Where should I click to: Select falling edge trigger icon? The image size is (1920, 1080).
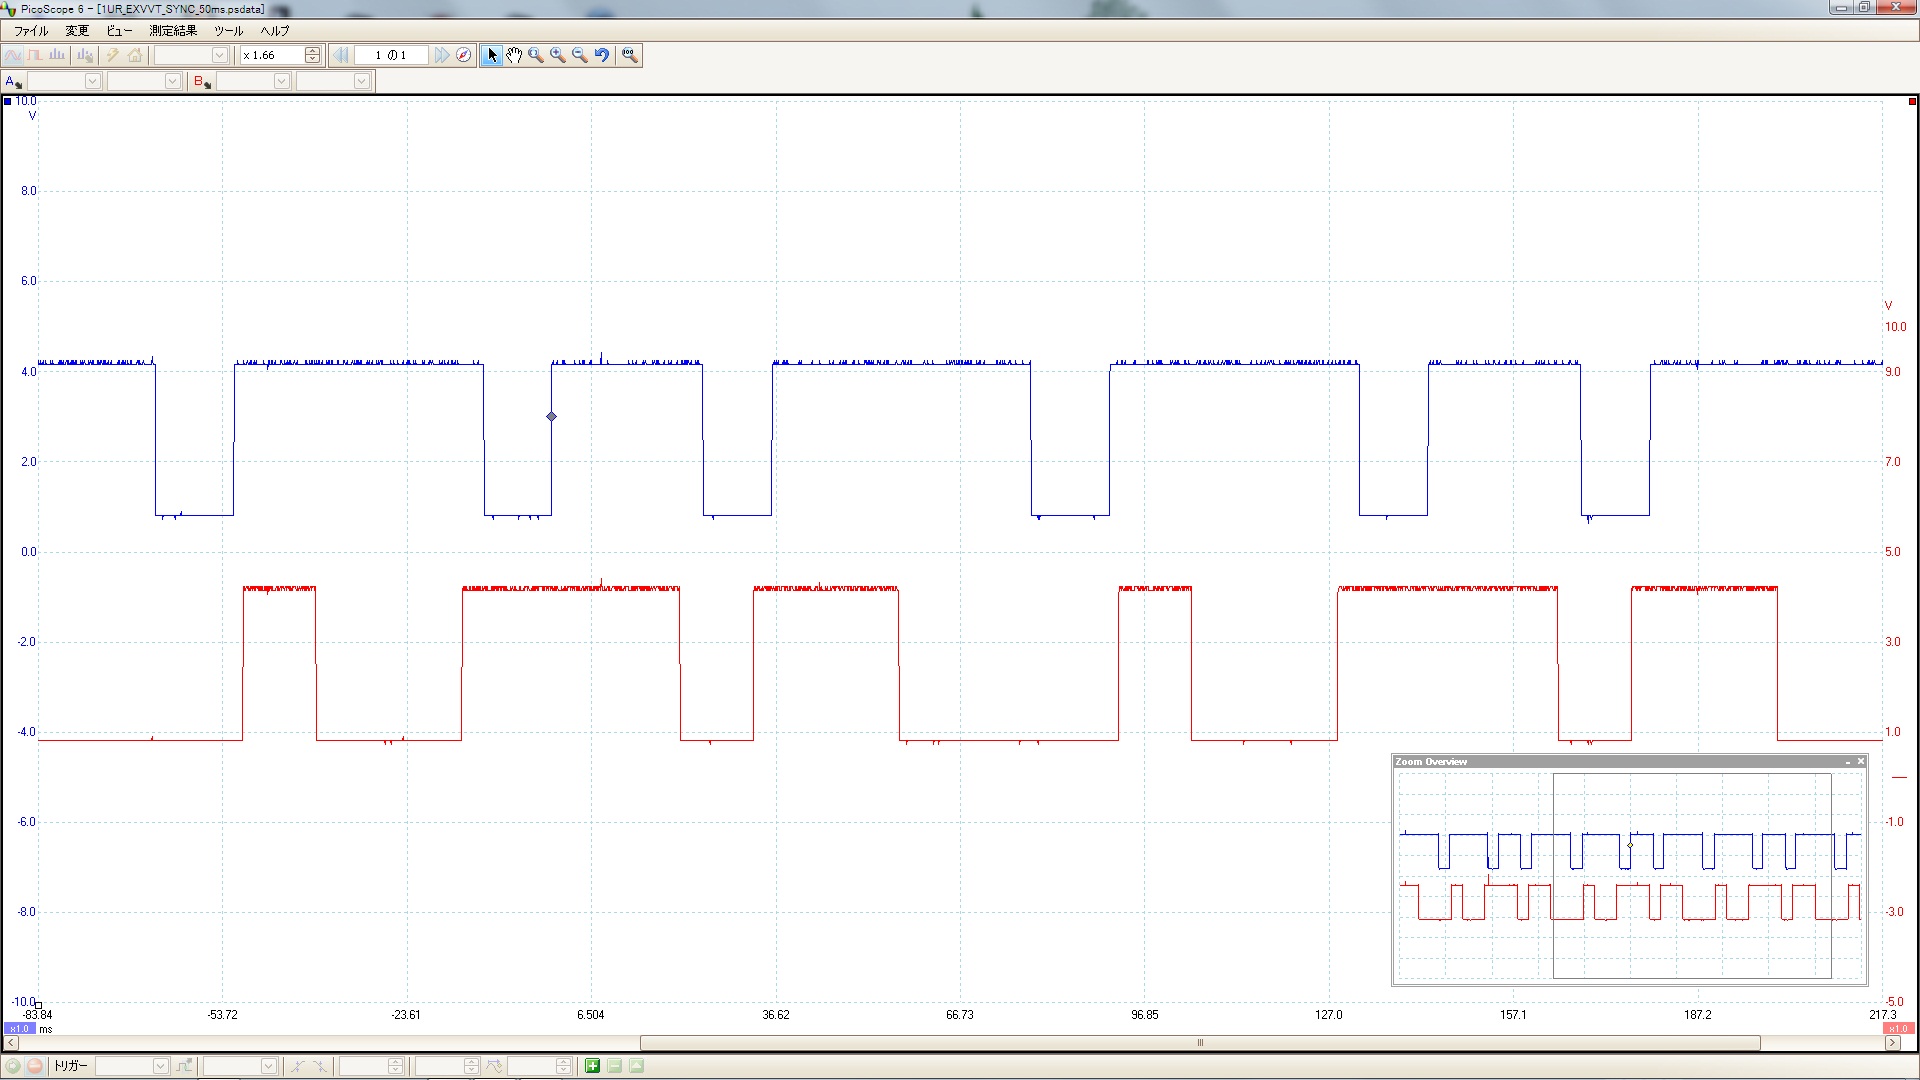point(320,1066)
